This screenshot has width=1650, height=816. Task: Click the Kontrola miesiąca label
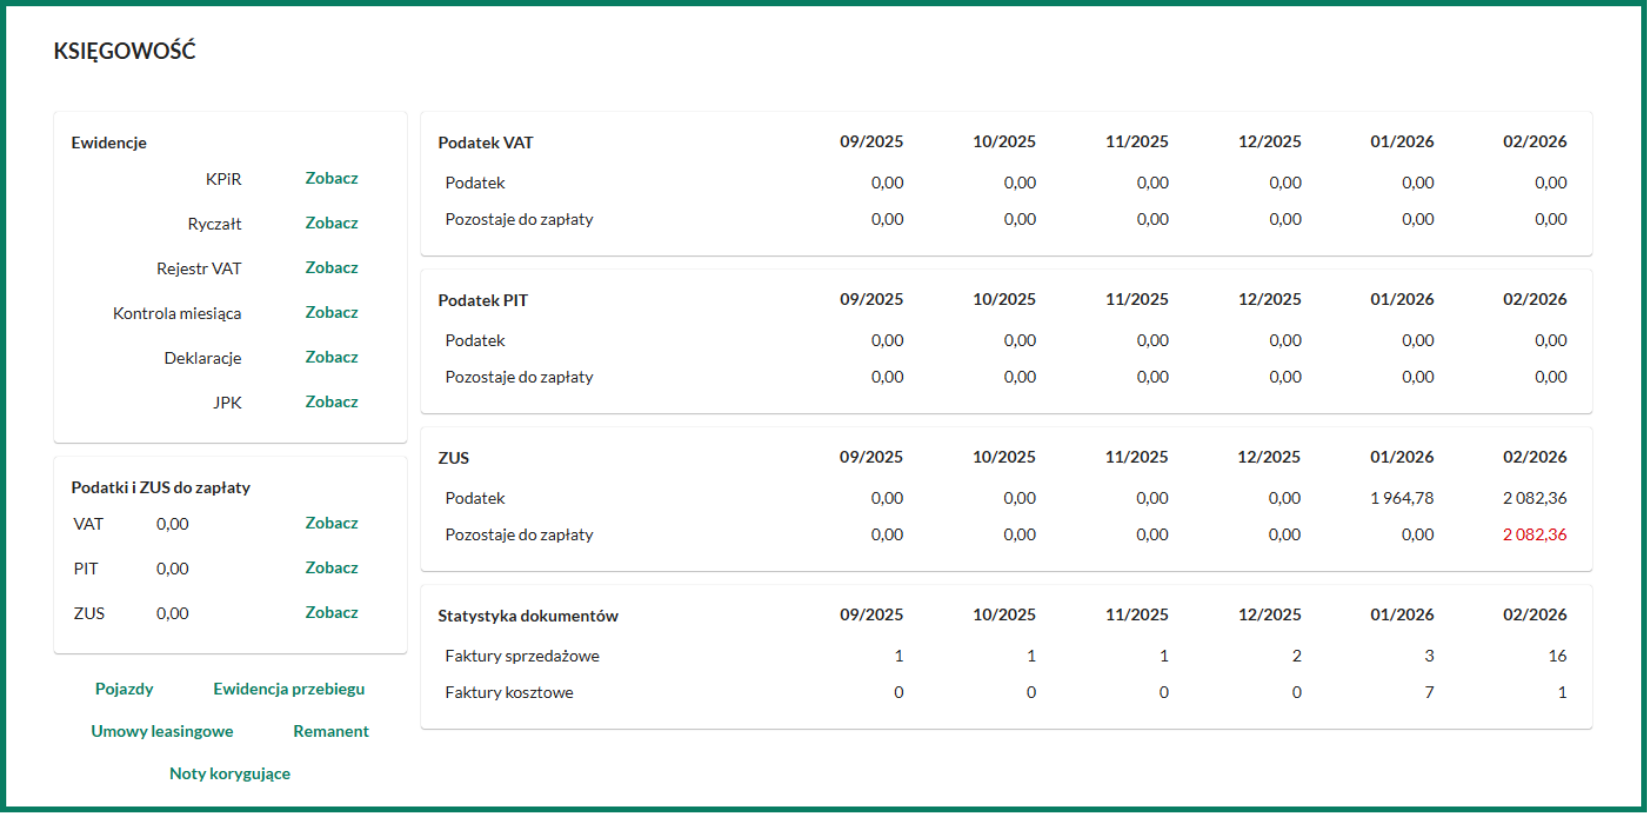click(x=177, y=314)
